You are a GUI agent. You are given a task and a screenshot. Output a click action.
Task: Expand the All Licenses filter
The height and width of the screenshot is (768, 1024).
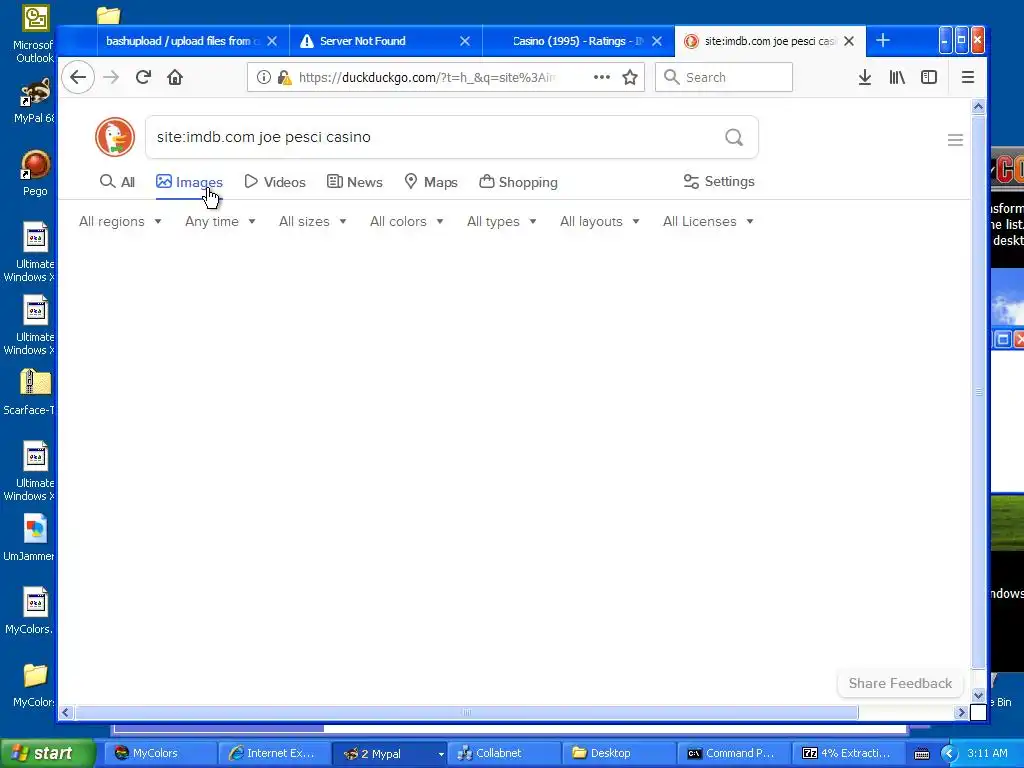[x=708, y=221]
